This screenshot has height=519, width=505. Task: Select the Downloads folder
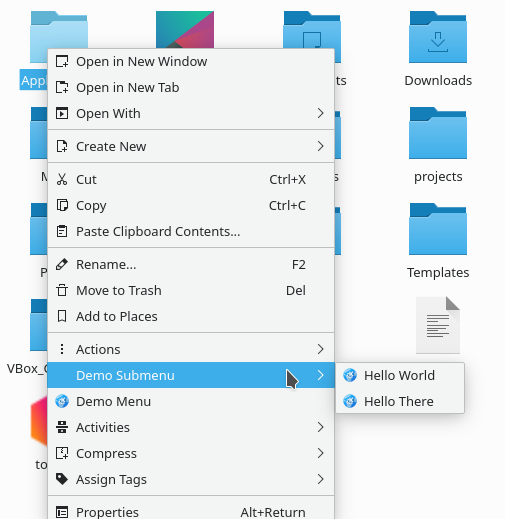(x=438, y=49)
